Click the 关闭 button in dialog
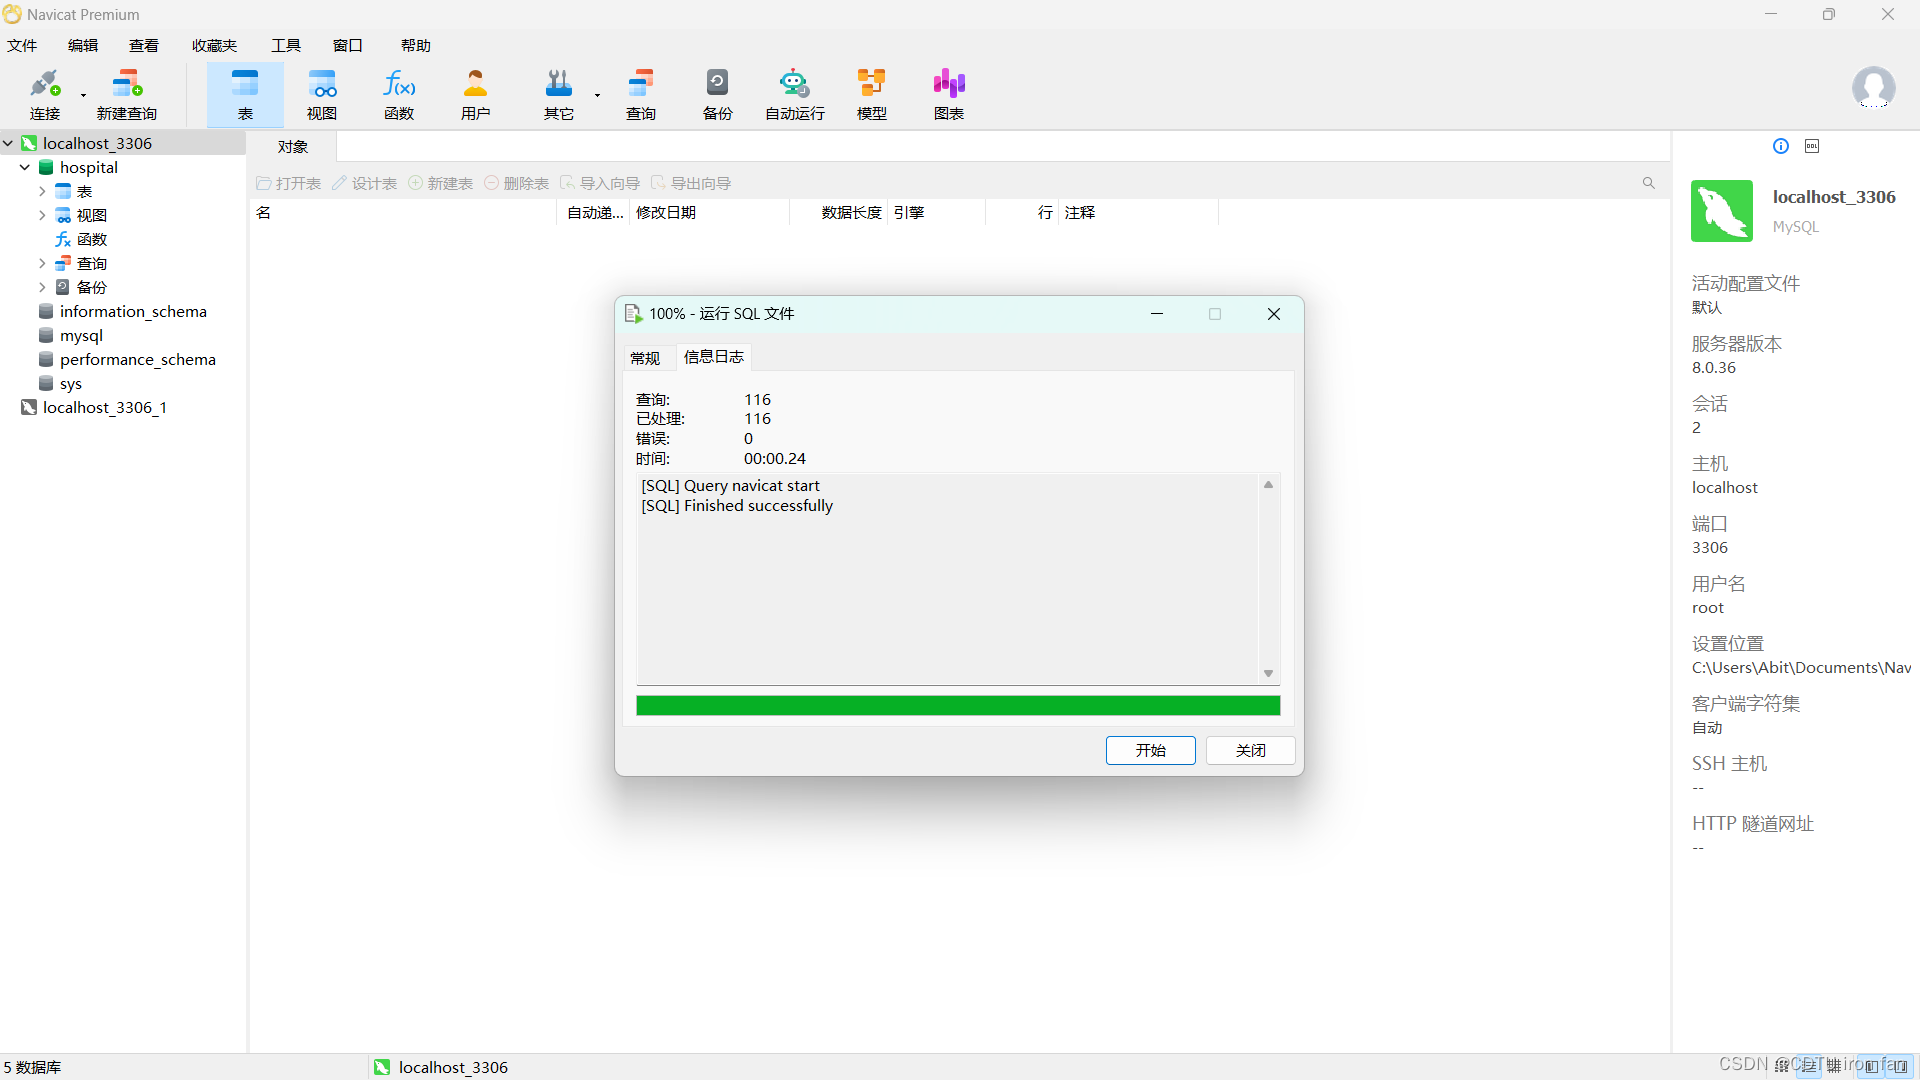The width and height of the screenshot is (1920, 1080). point(1250,750)
